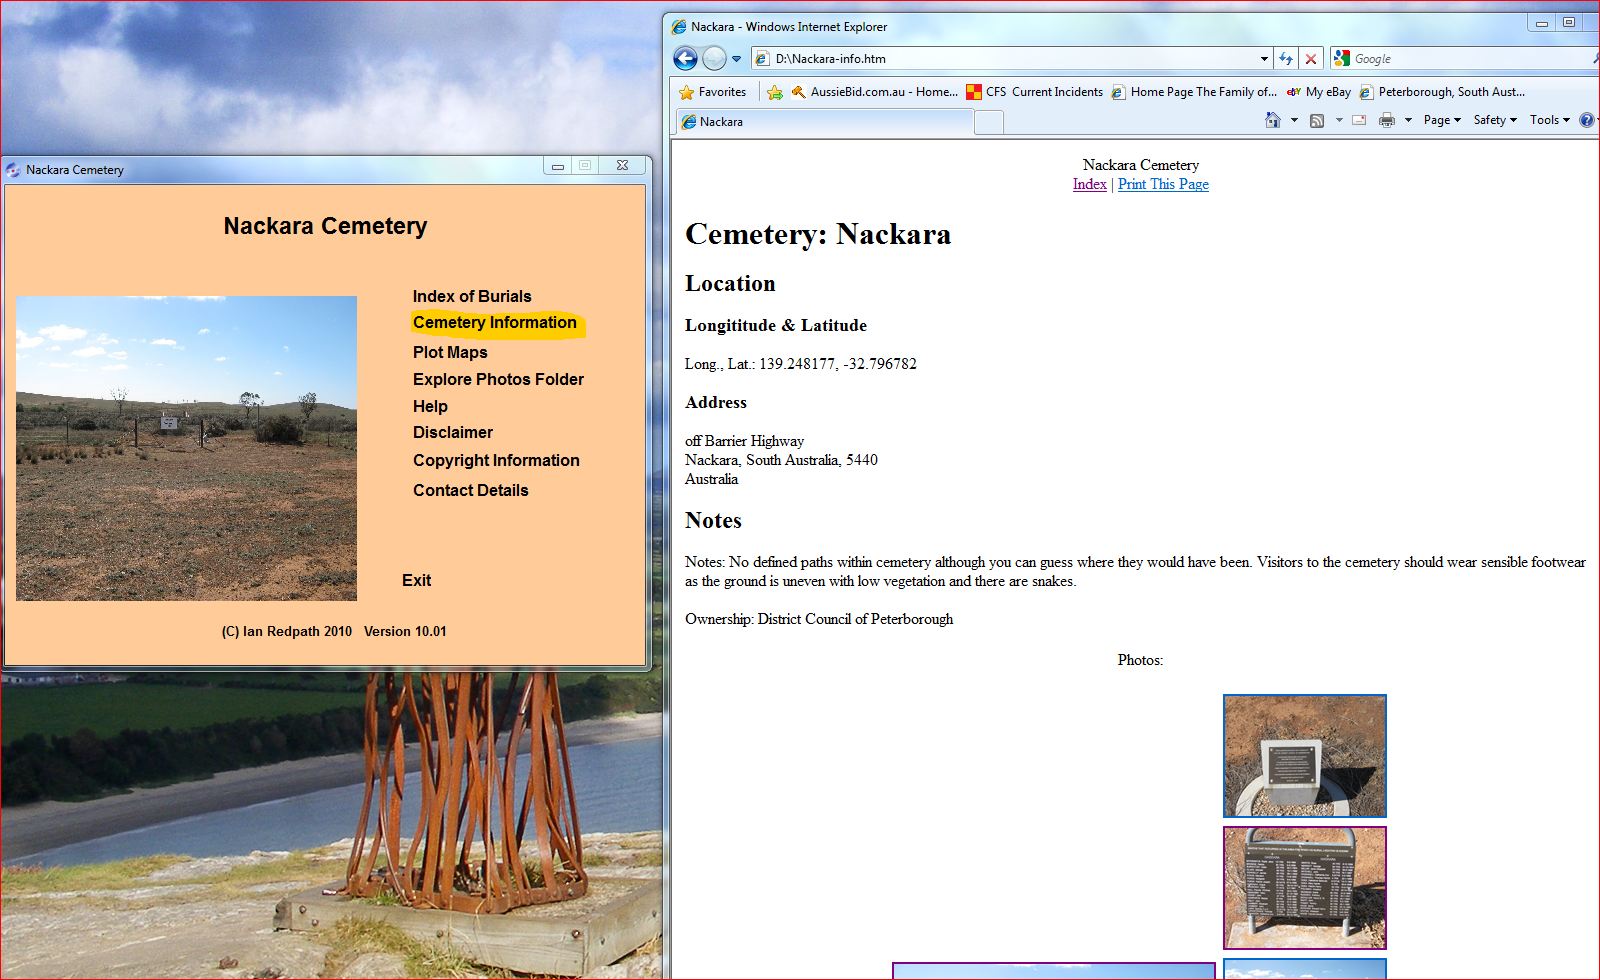Expand the Print options dropdown arrow
This screenshot has height=980, width=1600.
click(x=1408, y=120)
